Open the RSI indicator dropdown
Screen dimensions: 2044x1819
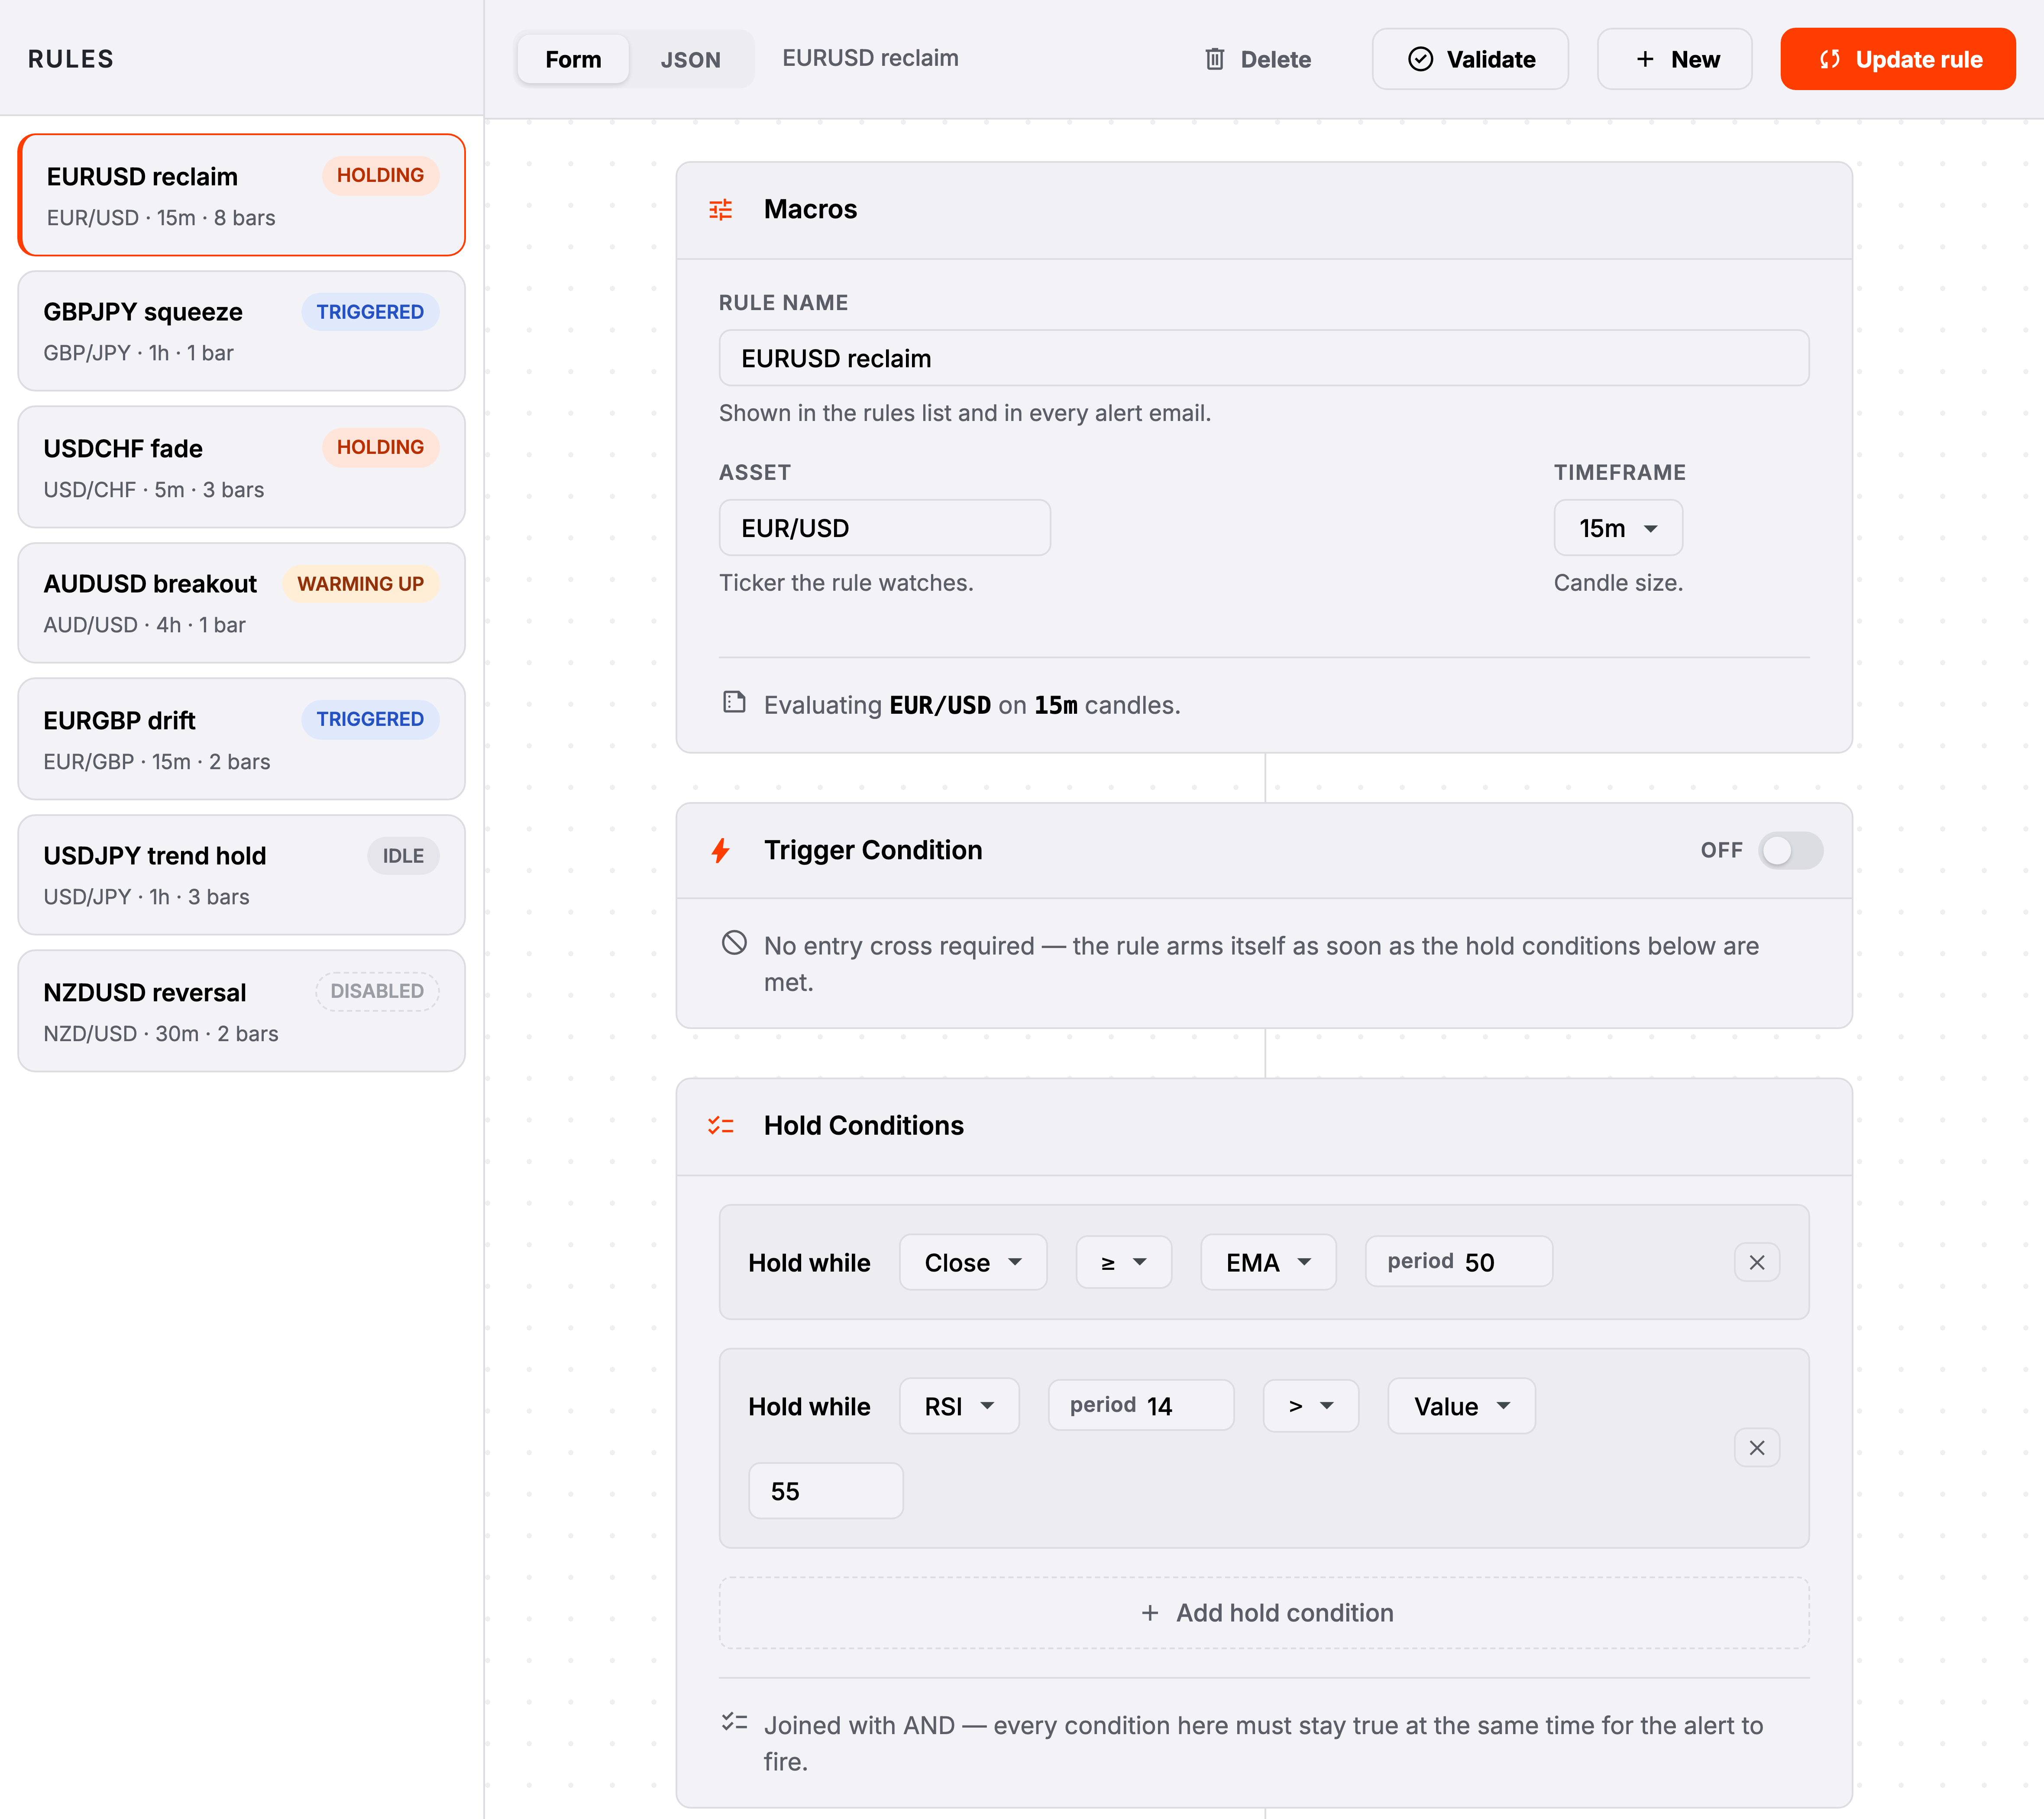click(959, 1406)
